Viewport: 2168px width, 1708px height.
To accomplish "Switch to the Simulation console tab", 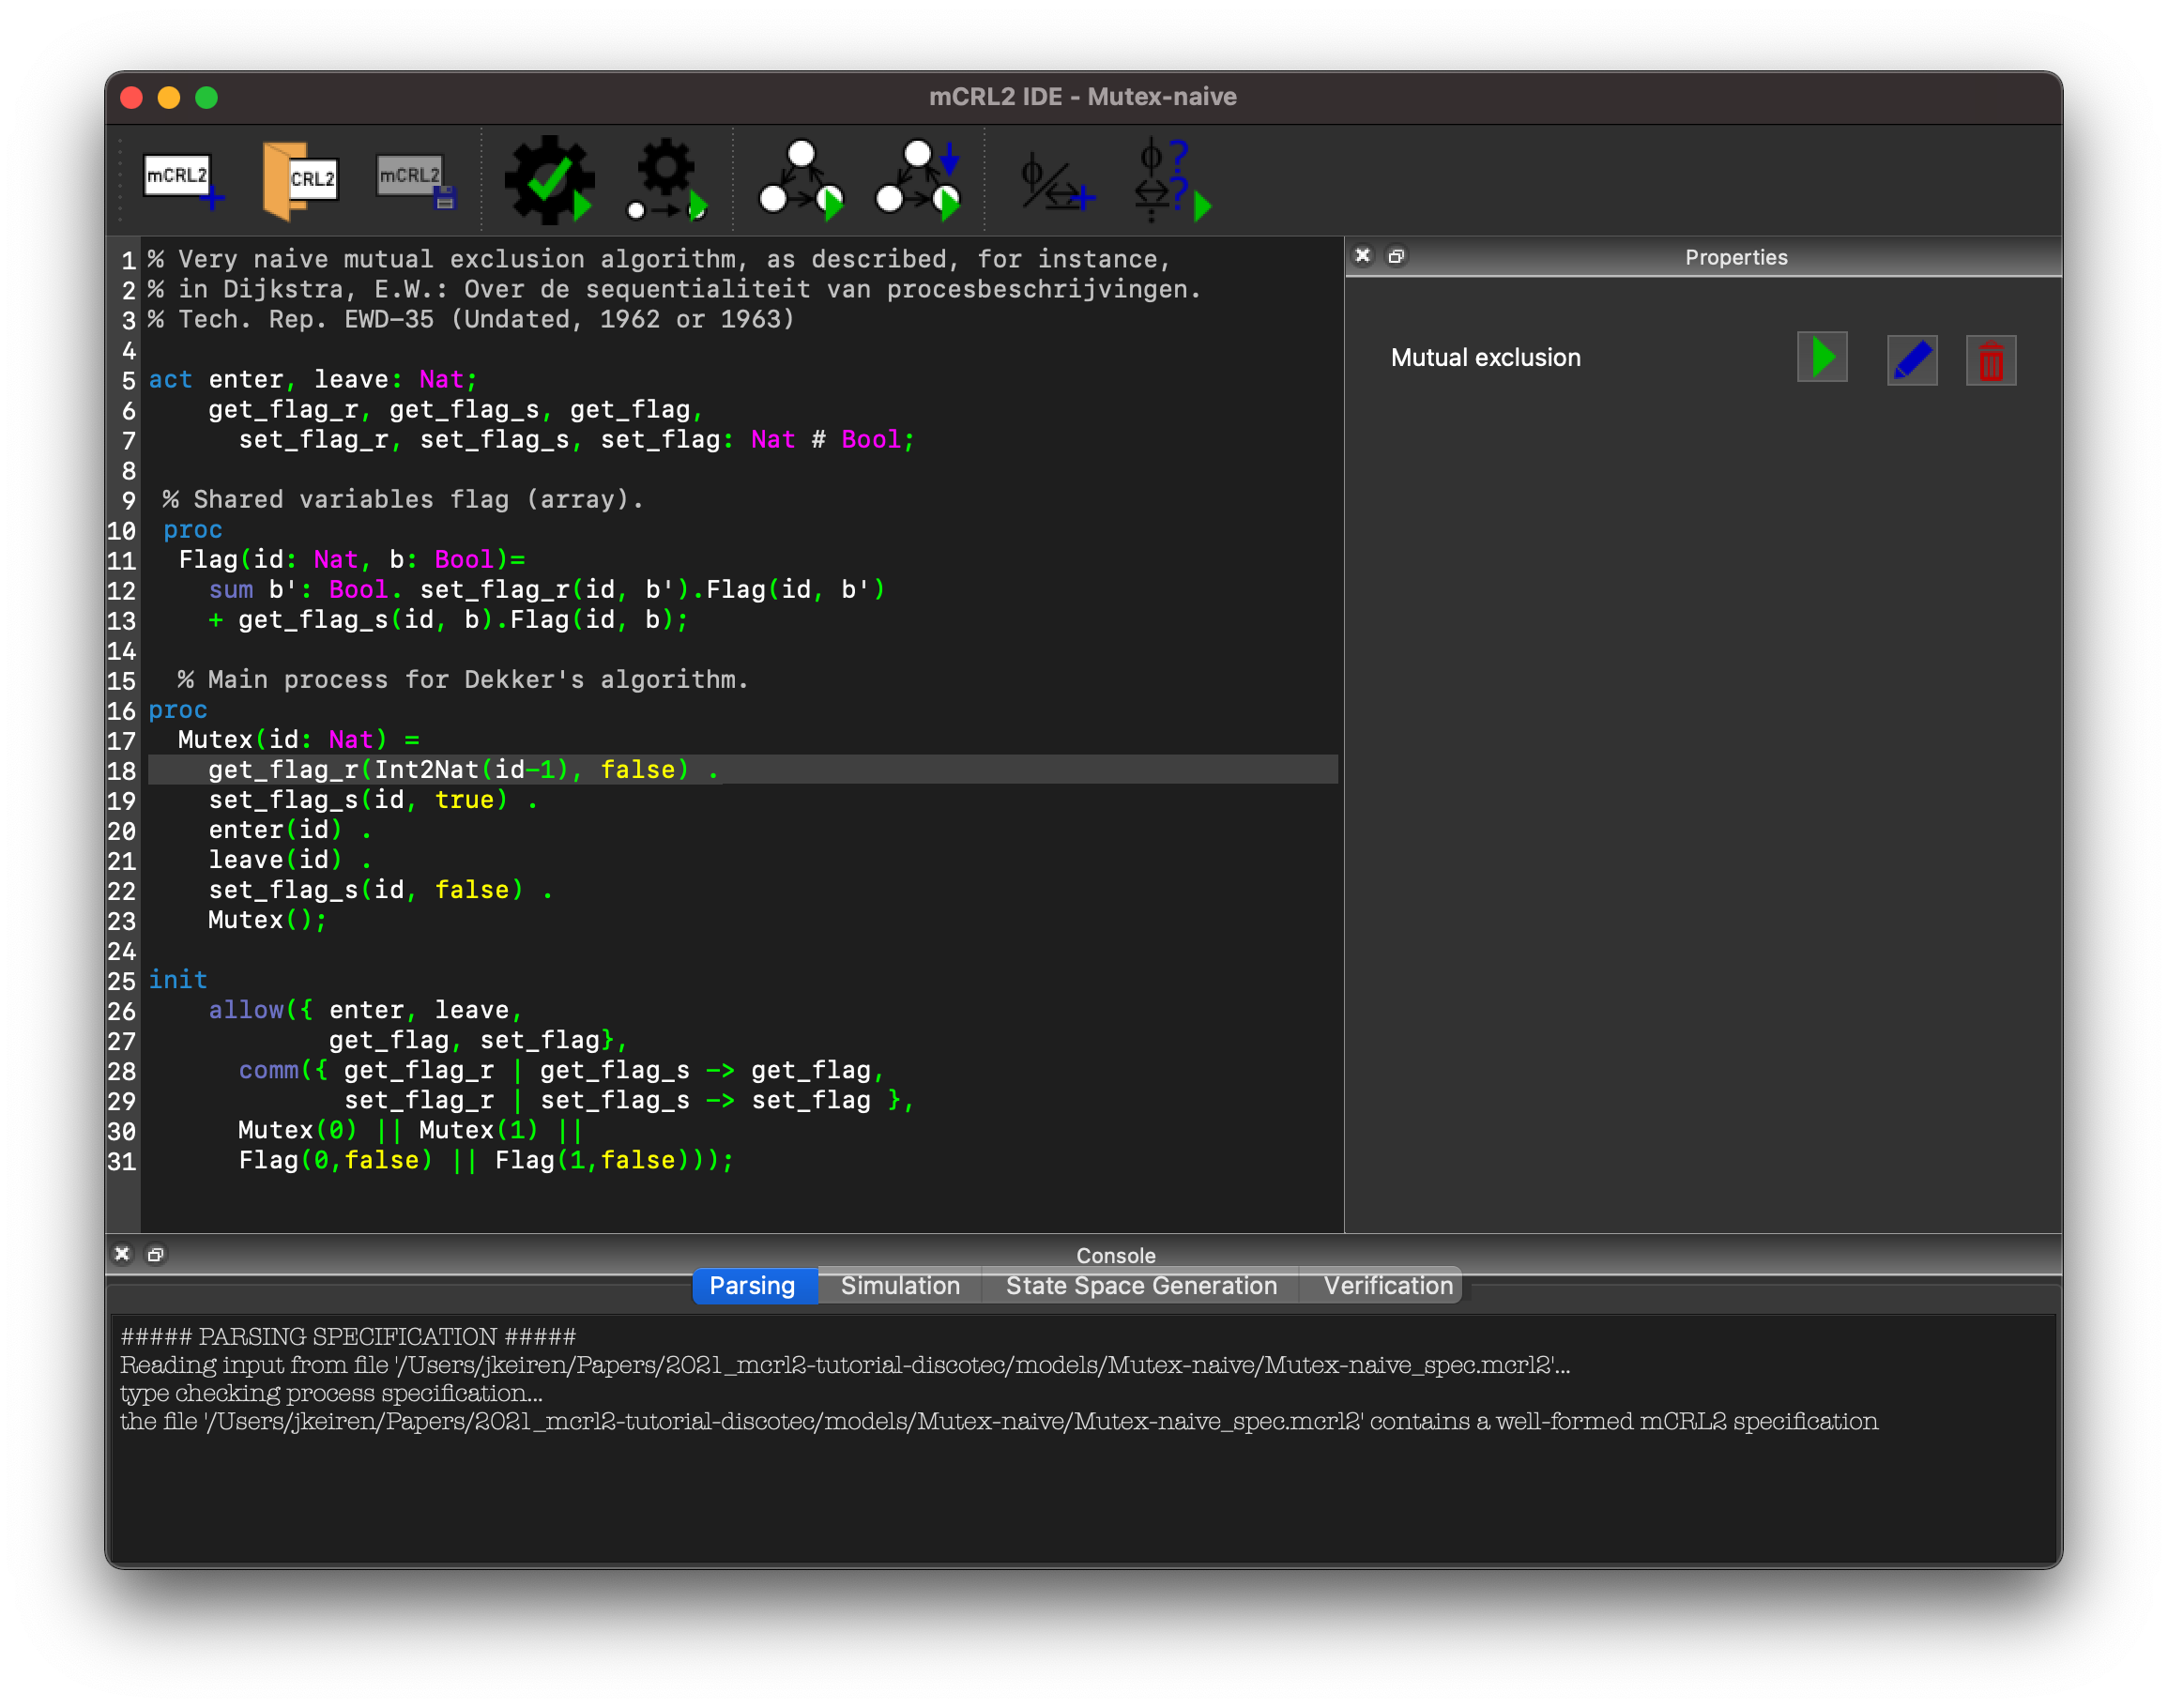I will 899,1285.
